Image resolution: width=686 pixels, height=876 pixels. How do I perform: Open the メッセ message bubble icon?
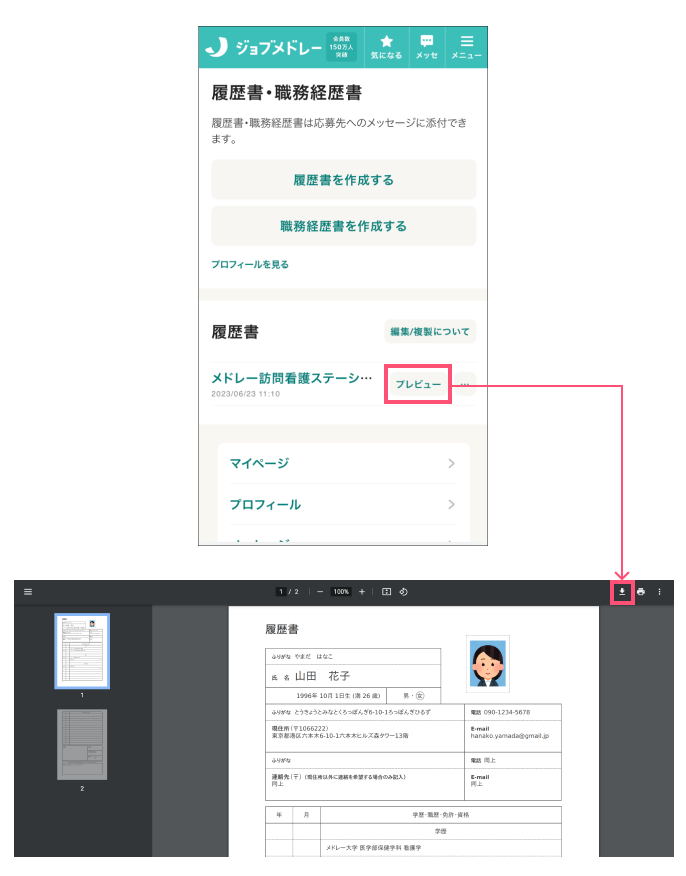[x=427, y=47]
